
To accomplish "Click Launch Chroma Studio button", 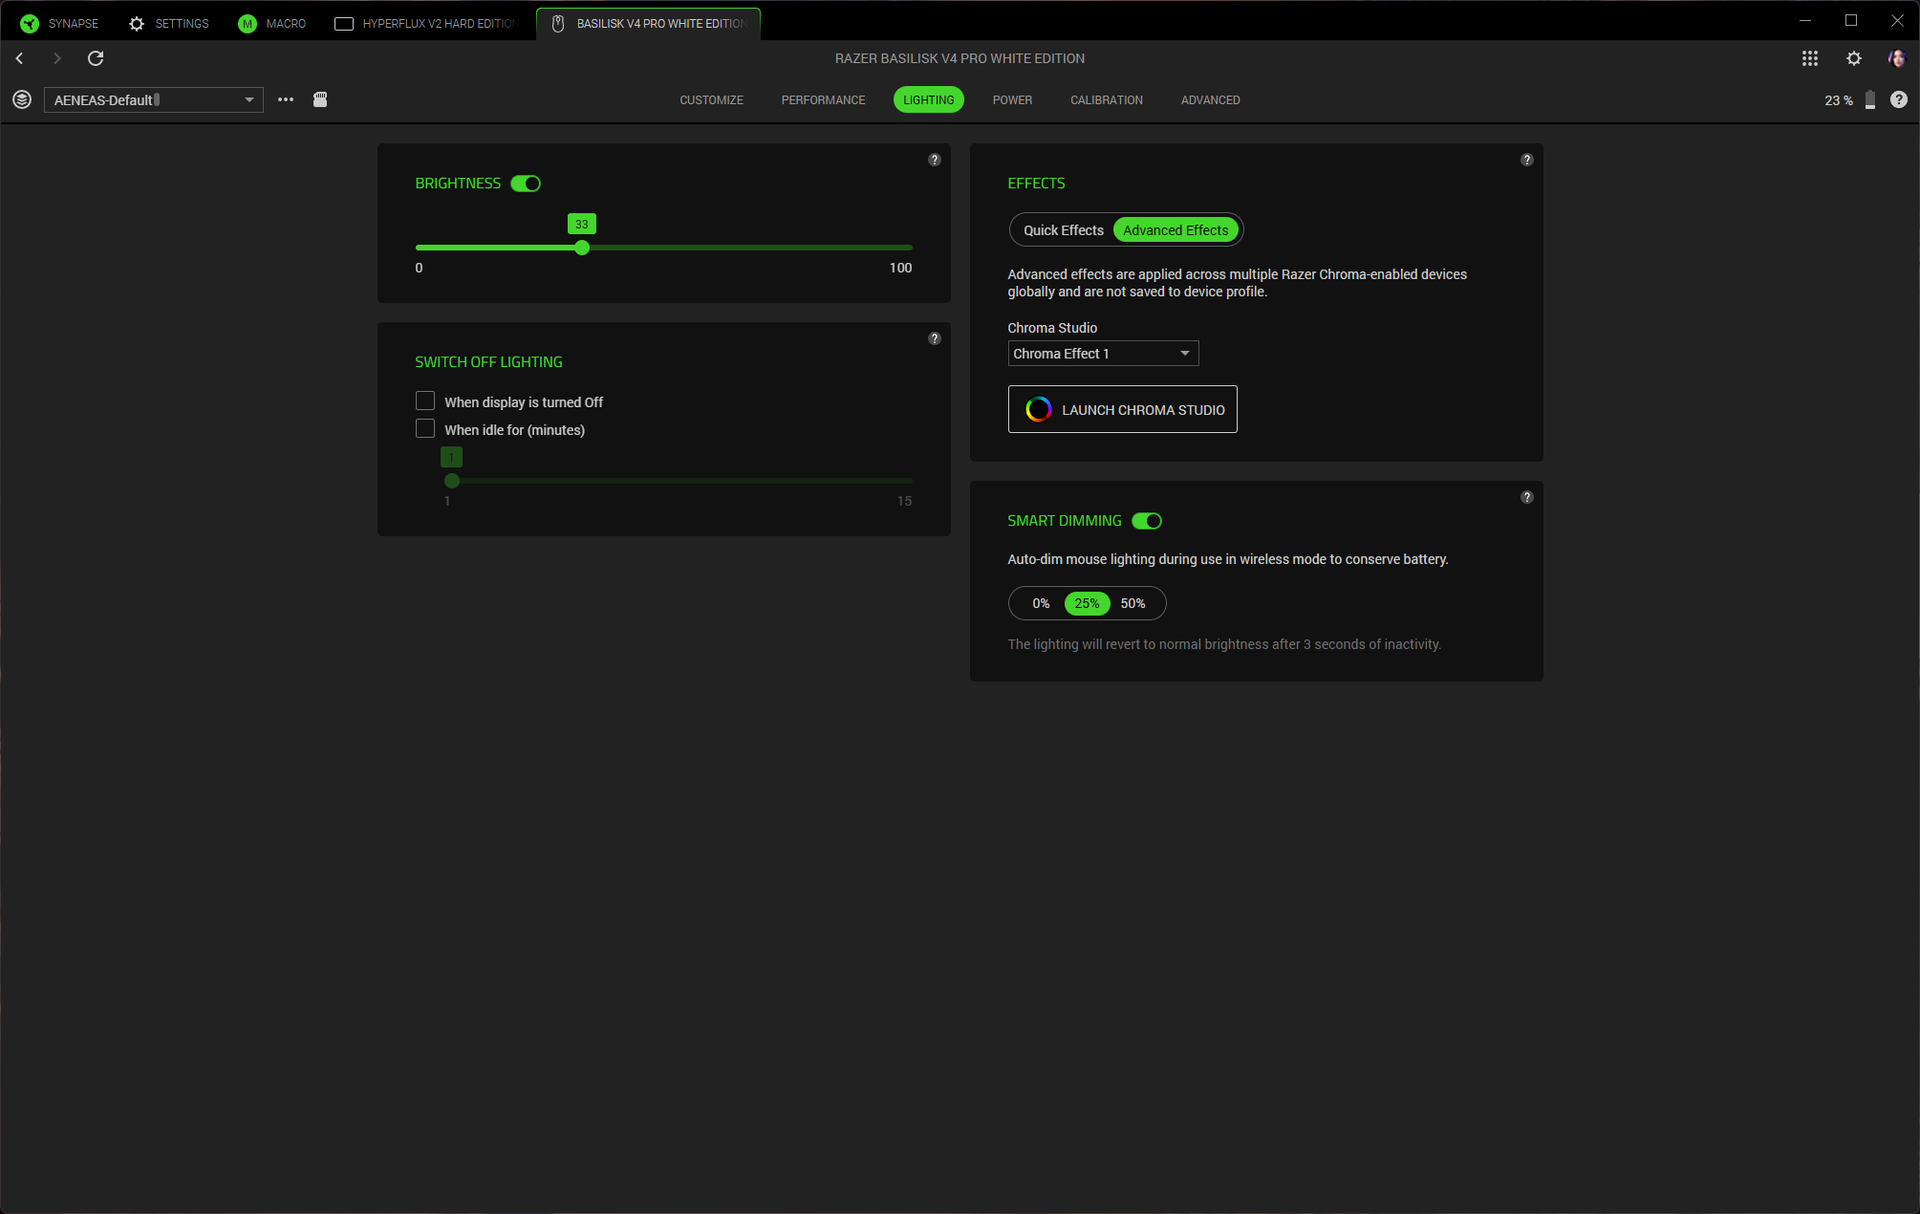I will (x=1122, y=409).
